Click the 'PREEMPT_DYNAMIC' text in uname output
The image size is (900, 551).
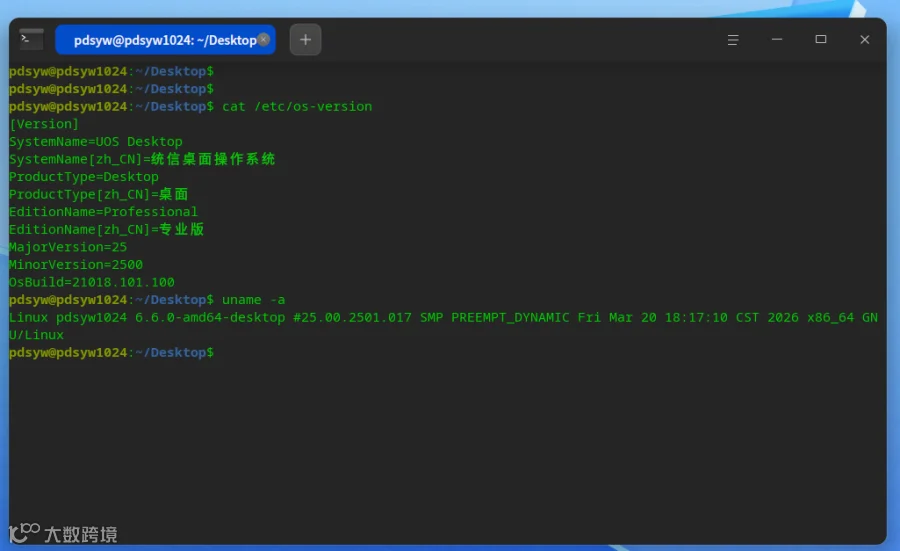510,317
